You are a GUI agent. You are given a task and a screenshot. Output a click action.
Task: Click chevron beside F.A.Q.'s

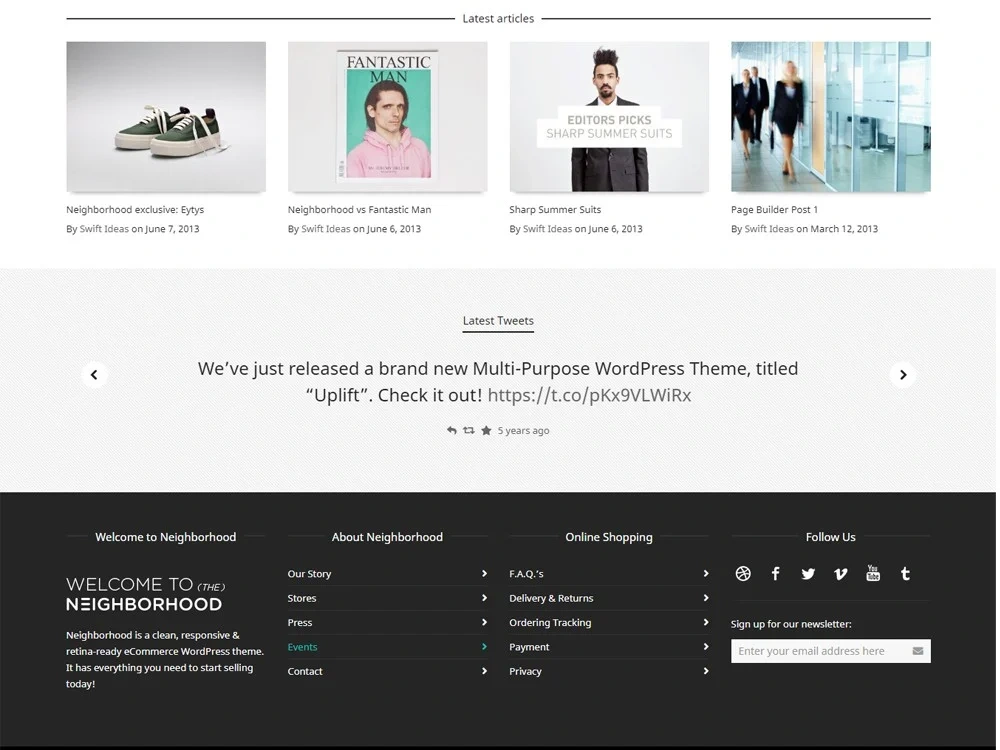point(705,574)
